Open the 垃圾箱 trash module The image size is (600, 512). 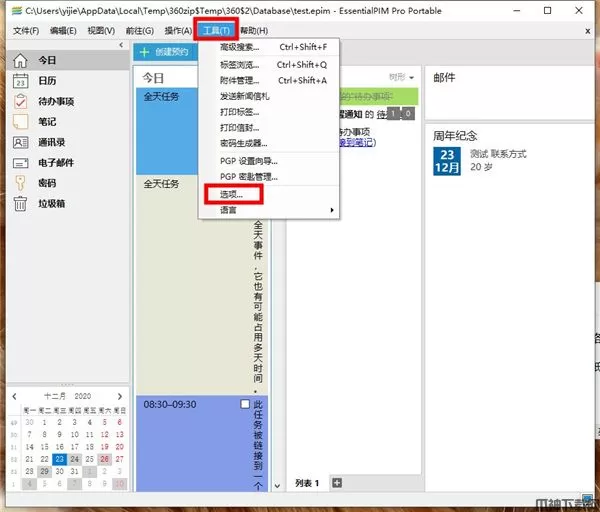coord(50,203)
